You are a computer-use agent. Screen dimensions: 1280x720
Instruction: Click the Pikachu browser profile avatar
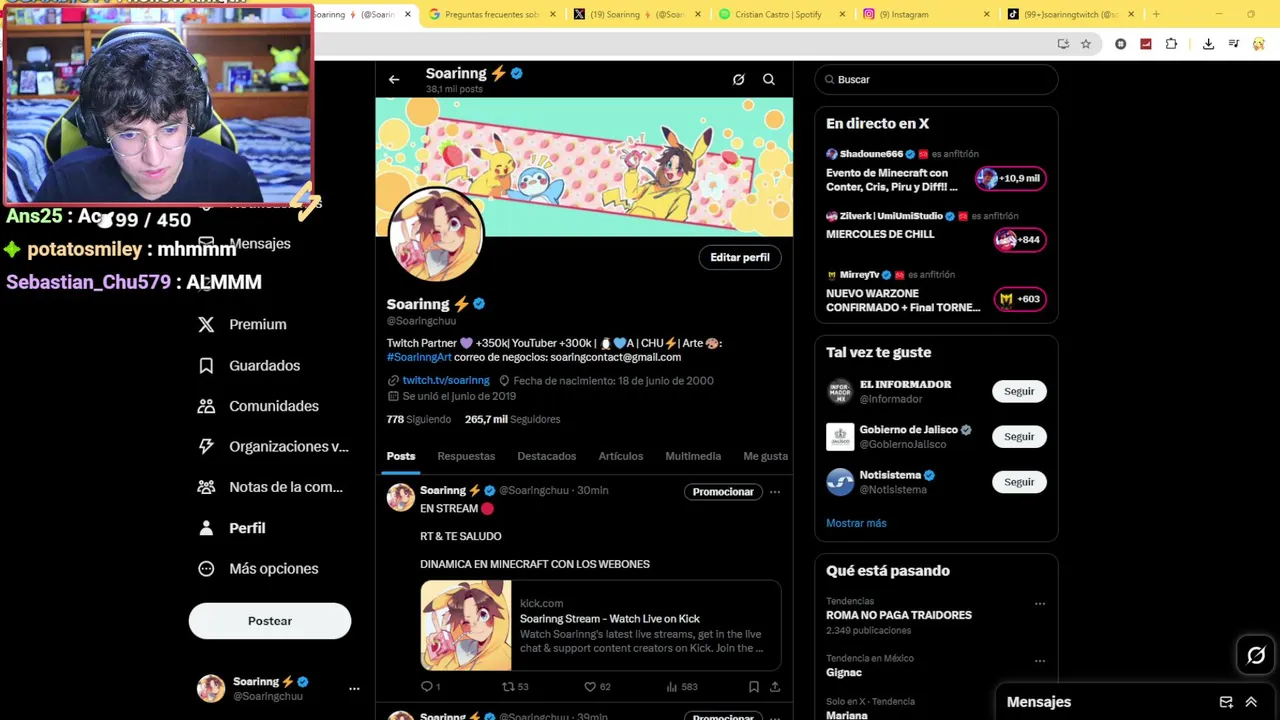coord(1259,44)
